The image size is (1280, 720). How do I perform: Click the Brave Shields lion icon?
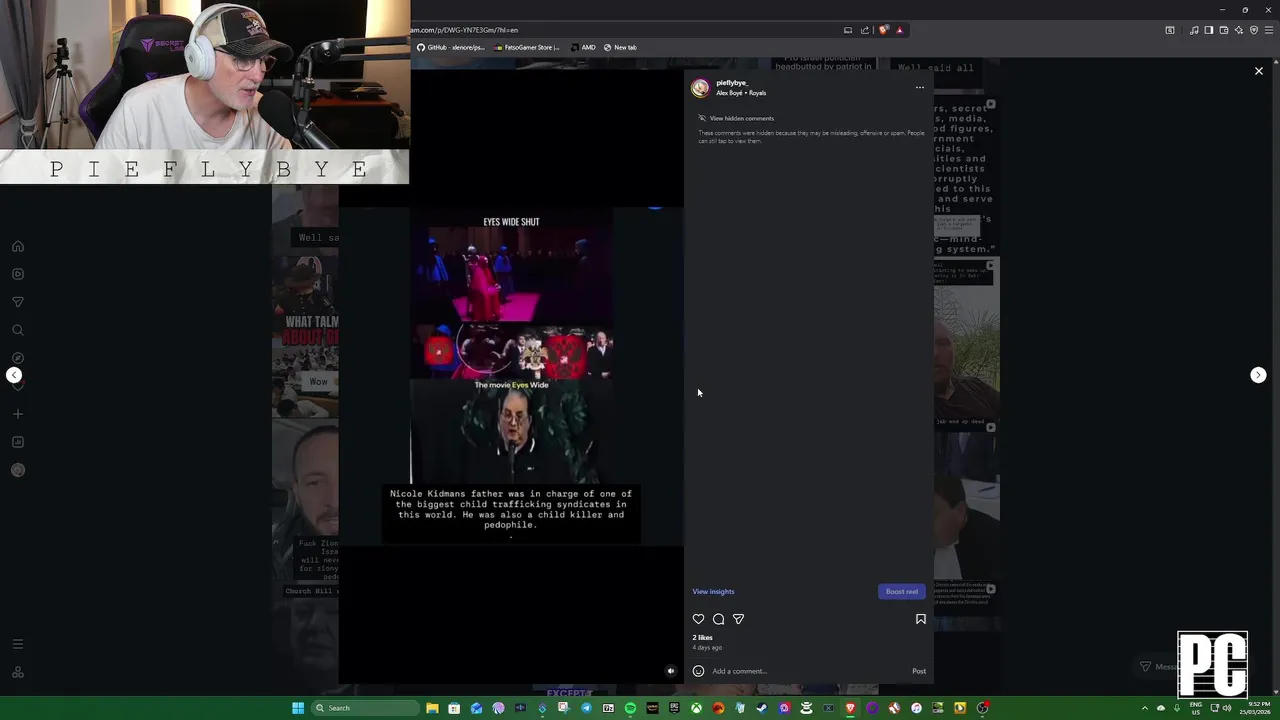883,30
